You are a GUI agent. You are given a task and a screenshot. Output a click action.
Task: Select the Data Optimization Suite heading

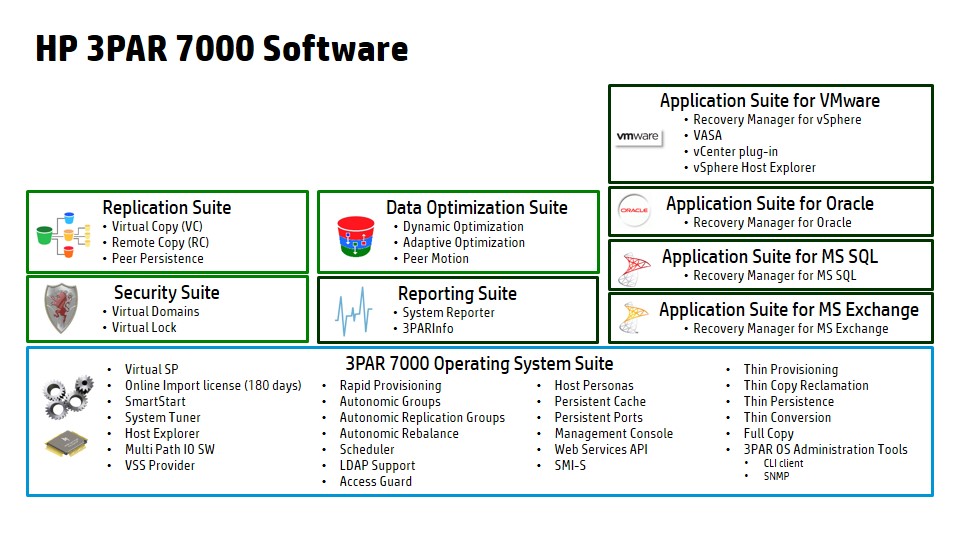click(476, 208)
